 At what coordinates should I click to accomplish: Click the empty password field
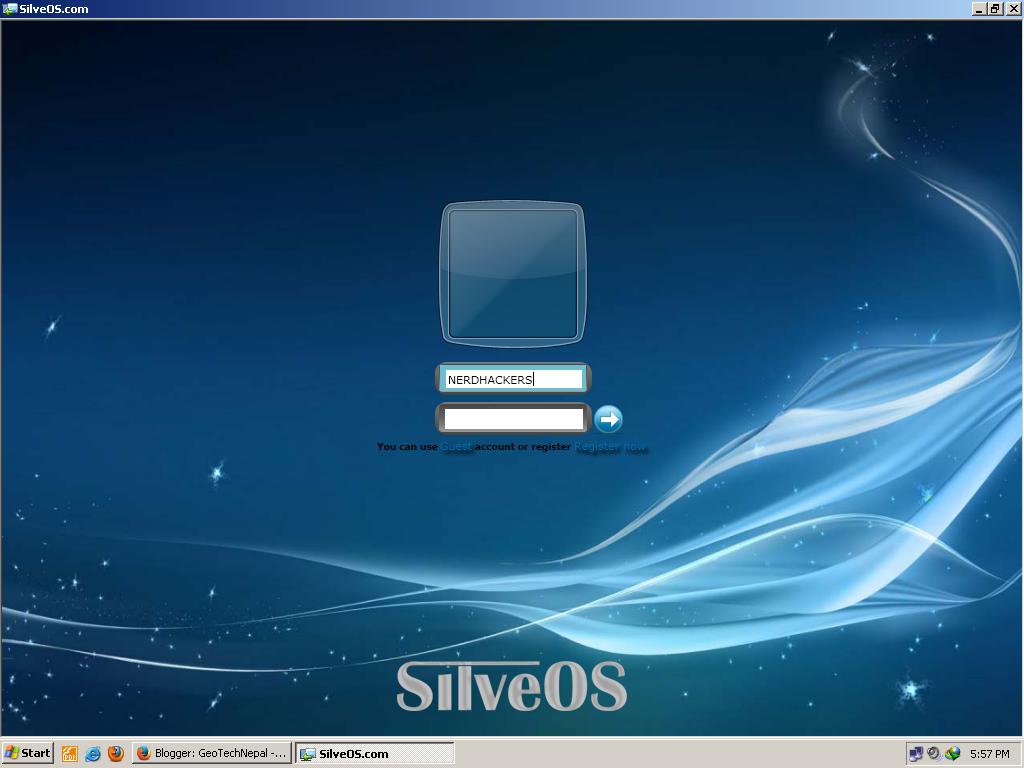tap(512, 418)
